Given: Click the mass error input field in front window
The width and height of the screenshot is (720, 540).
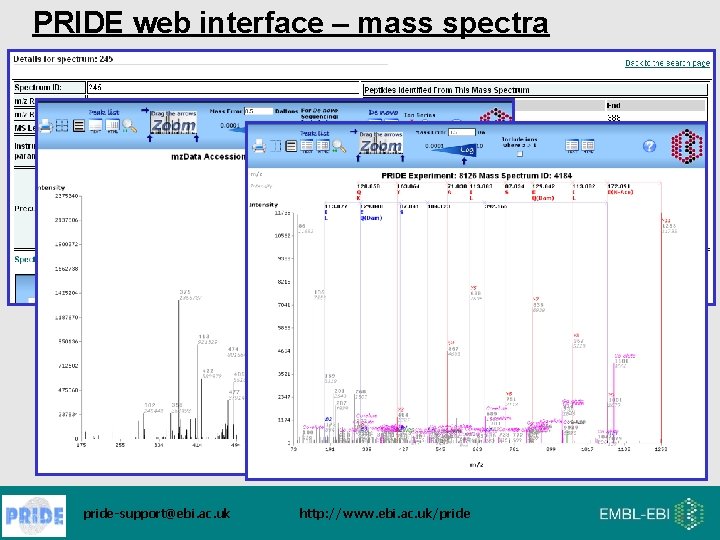Looking at the screenshot, I should pyautogui.click(x=462, y=132).
